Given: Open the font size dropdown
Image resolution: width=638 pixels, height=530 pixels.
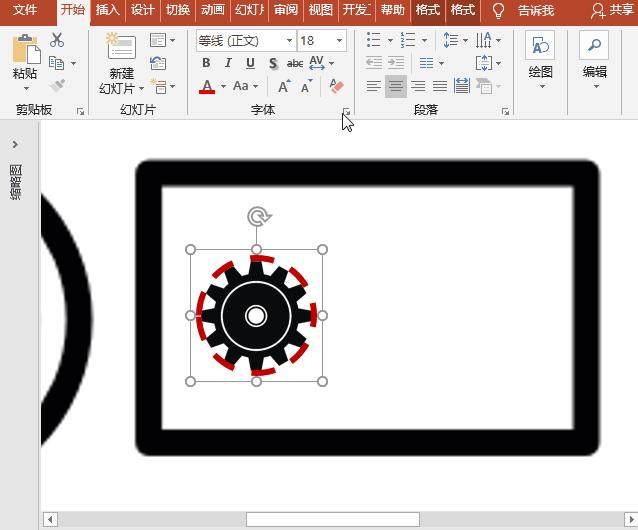Looking at the screenshot, I should point(340,41).
